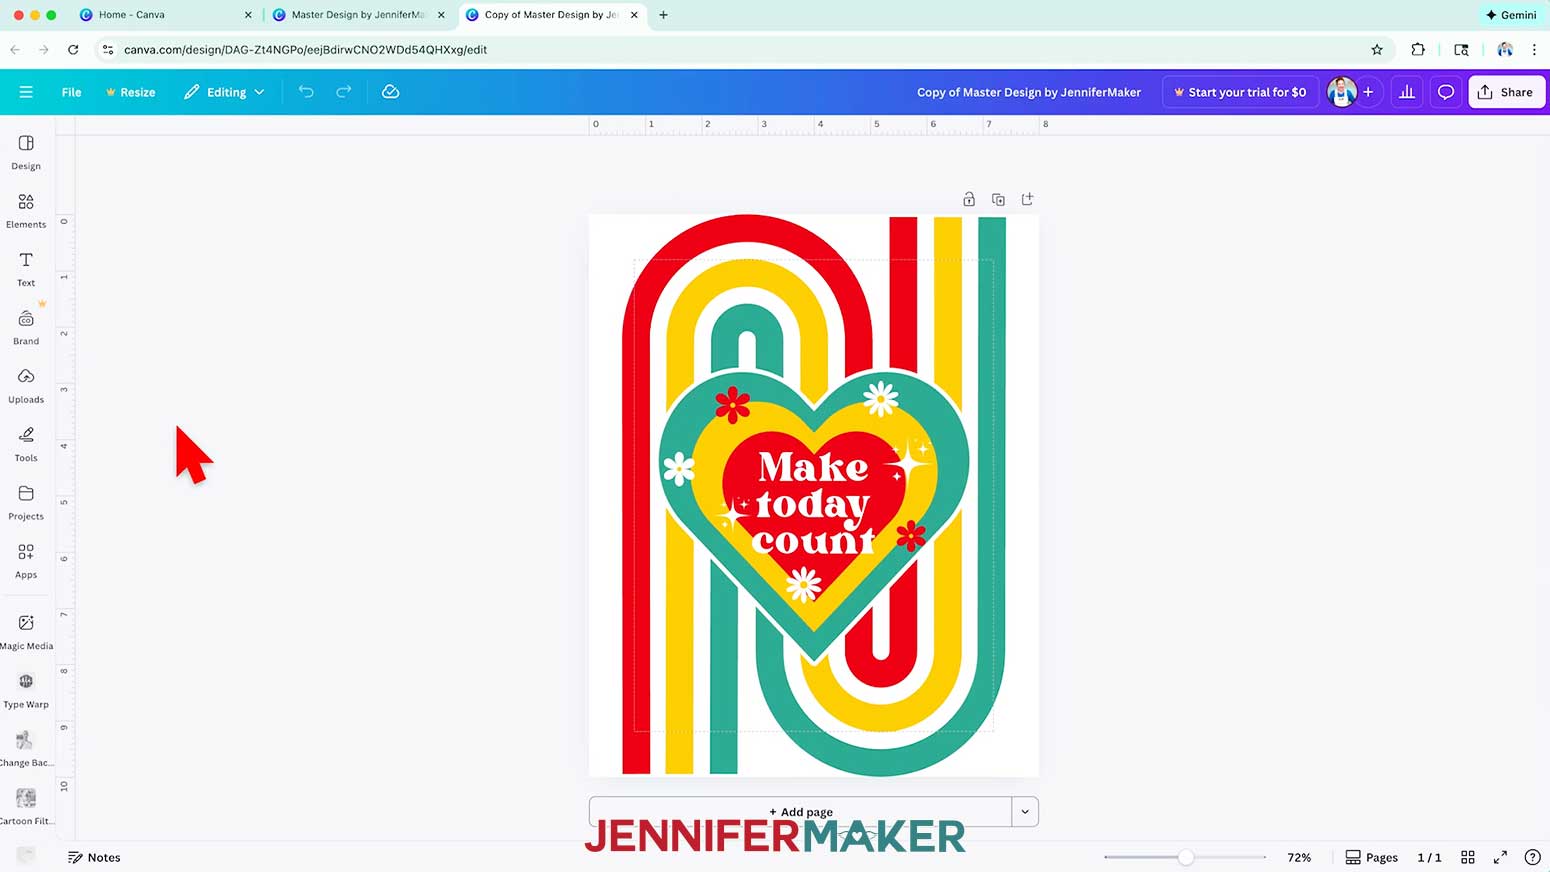Image resolution: width=1550 pixels, height=872 pixels.
Task: Open a new browser tab
Action: click(663, 15)
